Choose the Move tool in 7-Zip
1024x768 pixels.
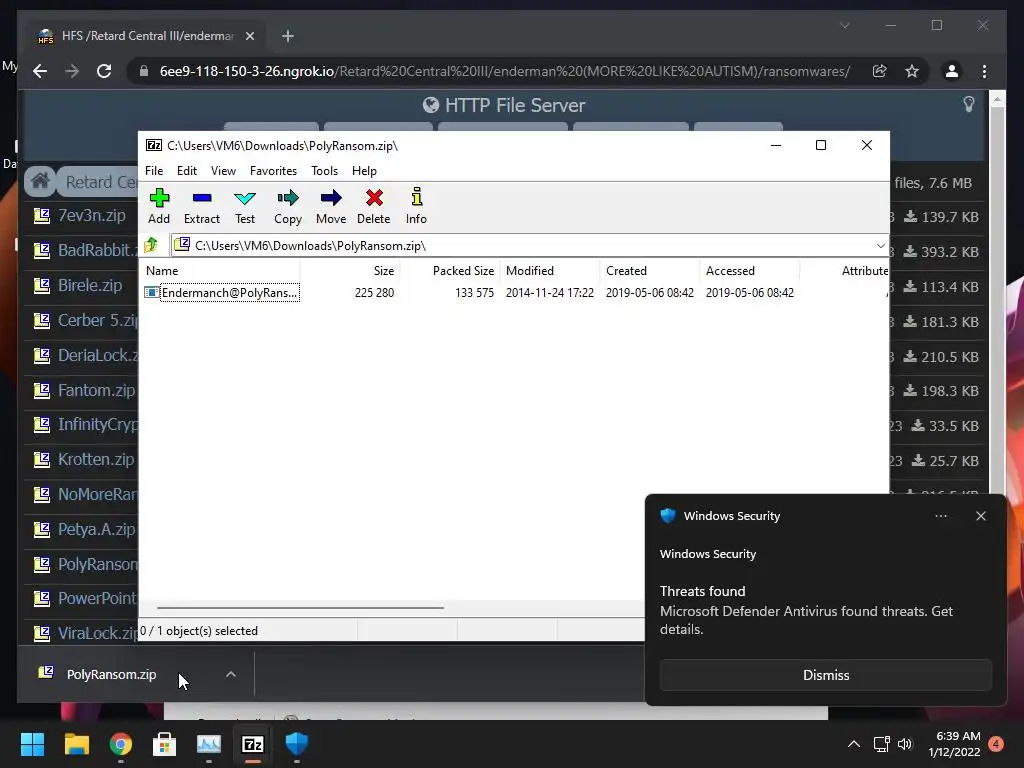pos(331,206)
